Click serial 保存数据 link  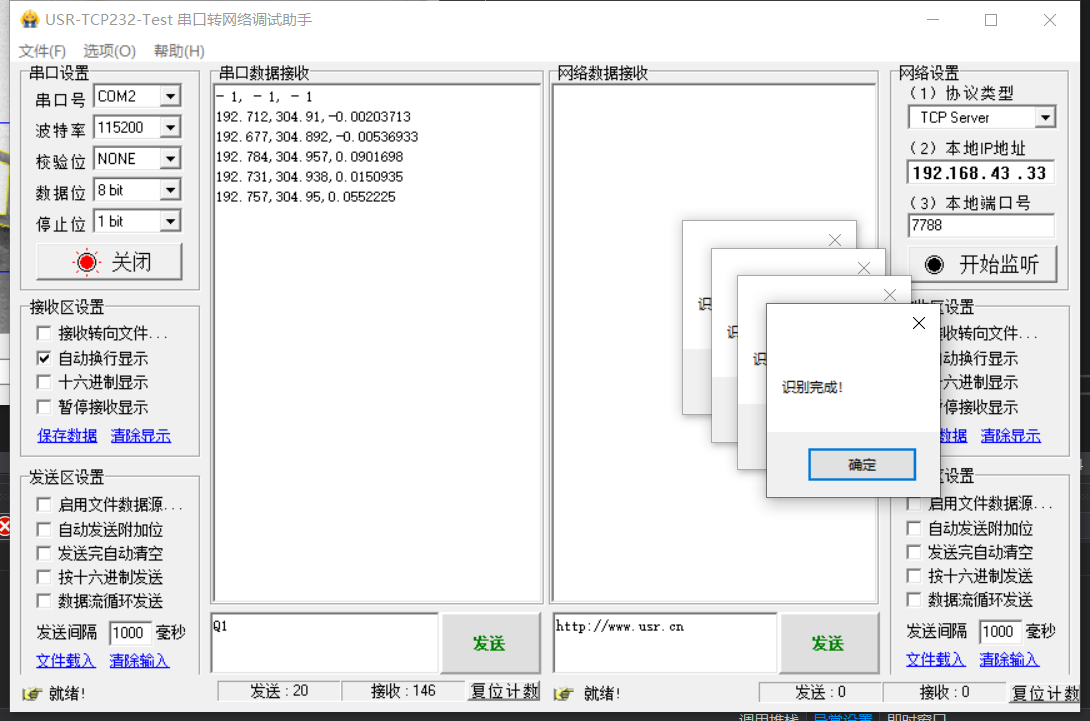(x=67, y=436)
